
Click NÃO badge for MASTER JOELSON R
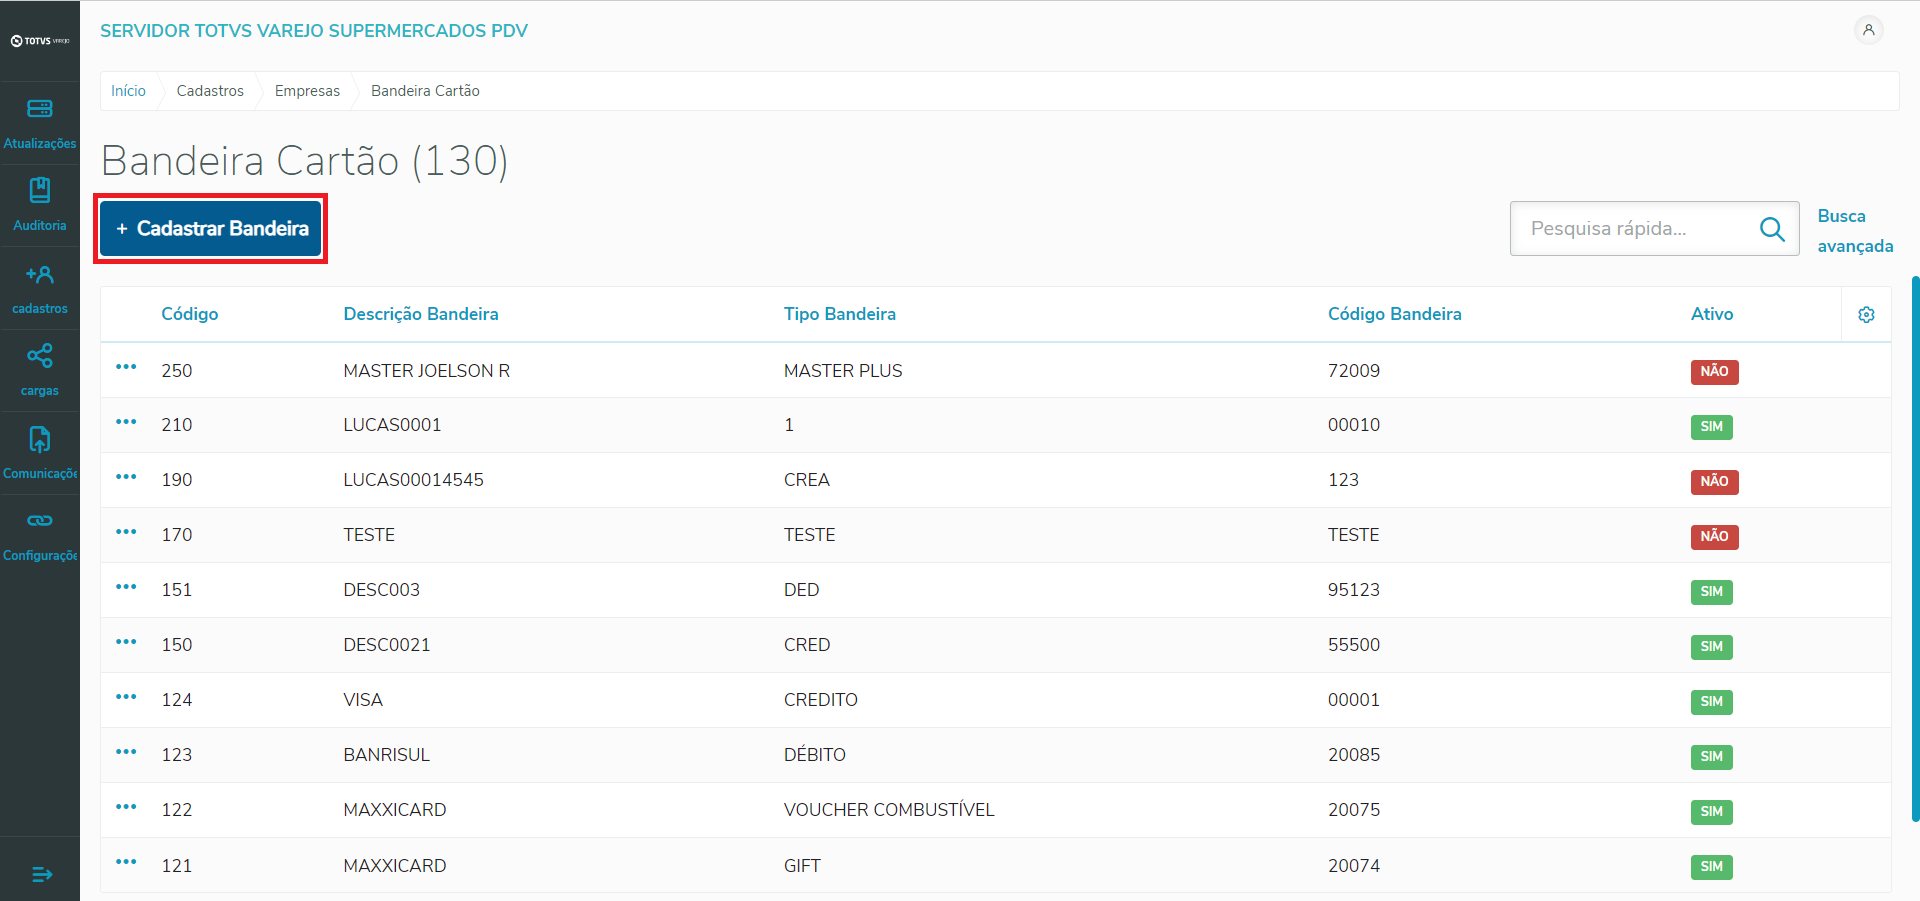click(x=1714, y=372)
